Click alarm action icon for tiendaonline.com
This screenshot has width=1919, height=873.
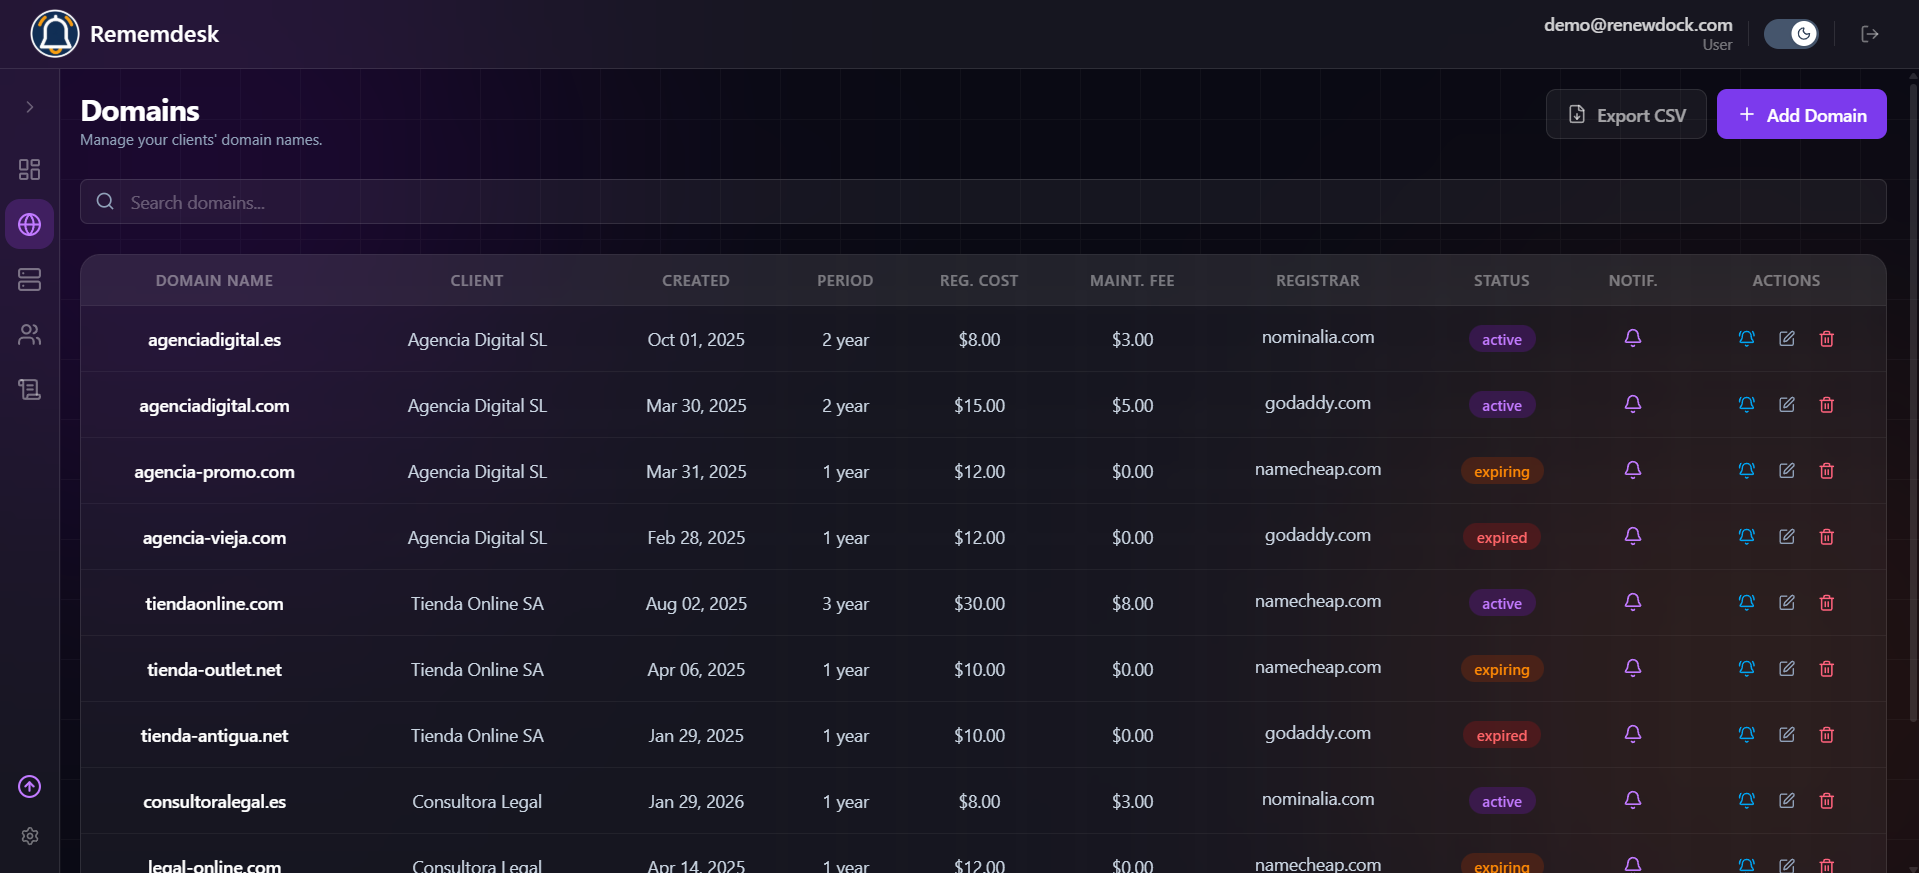tap(1747, 603)
